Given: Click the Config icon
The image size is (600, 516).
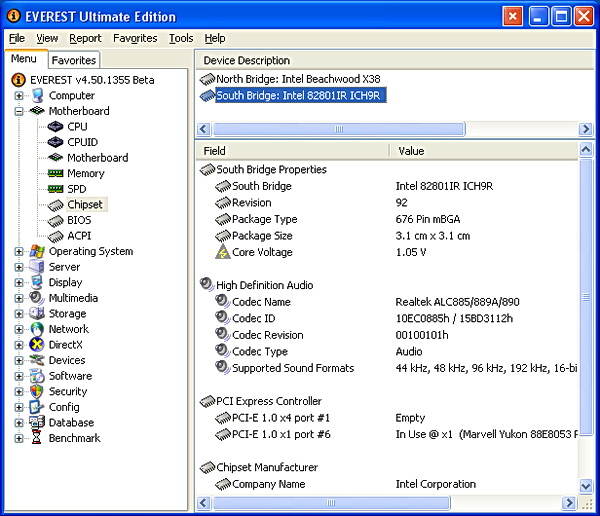Looking at the screenshot, I should point(37,407).
